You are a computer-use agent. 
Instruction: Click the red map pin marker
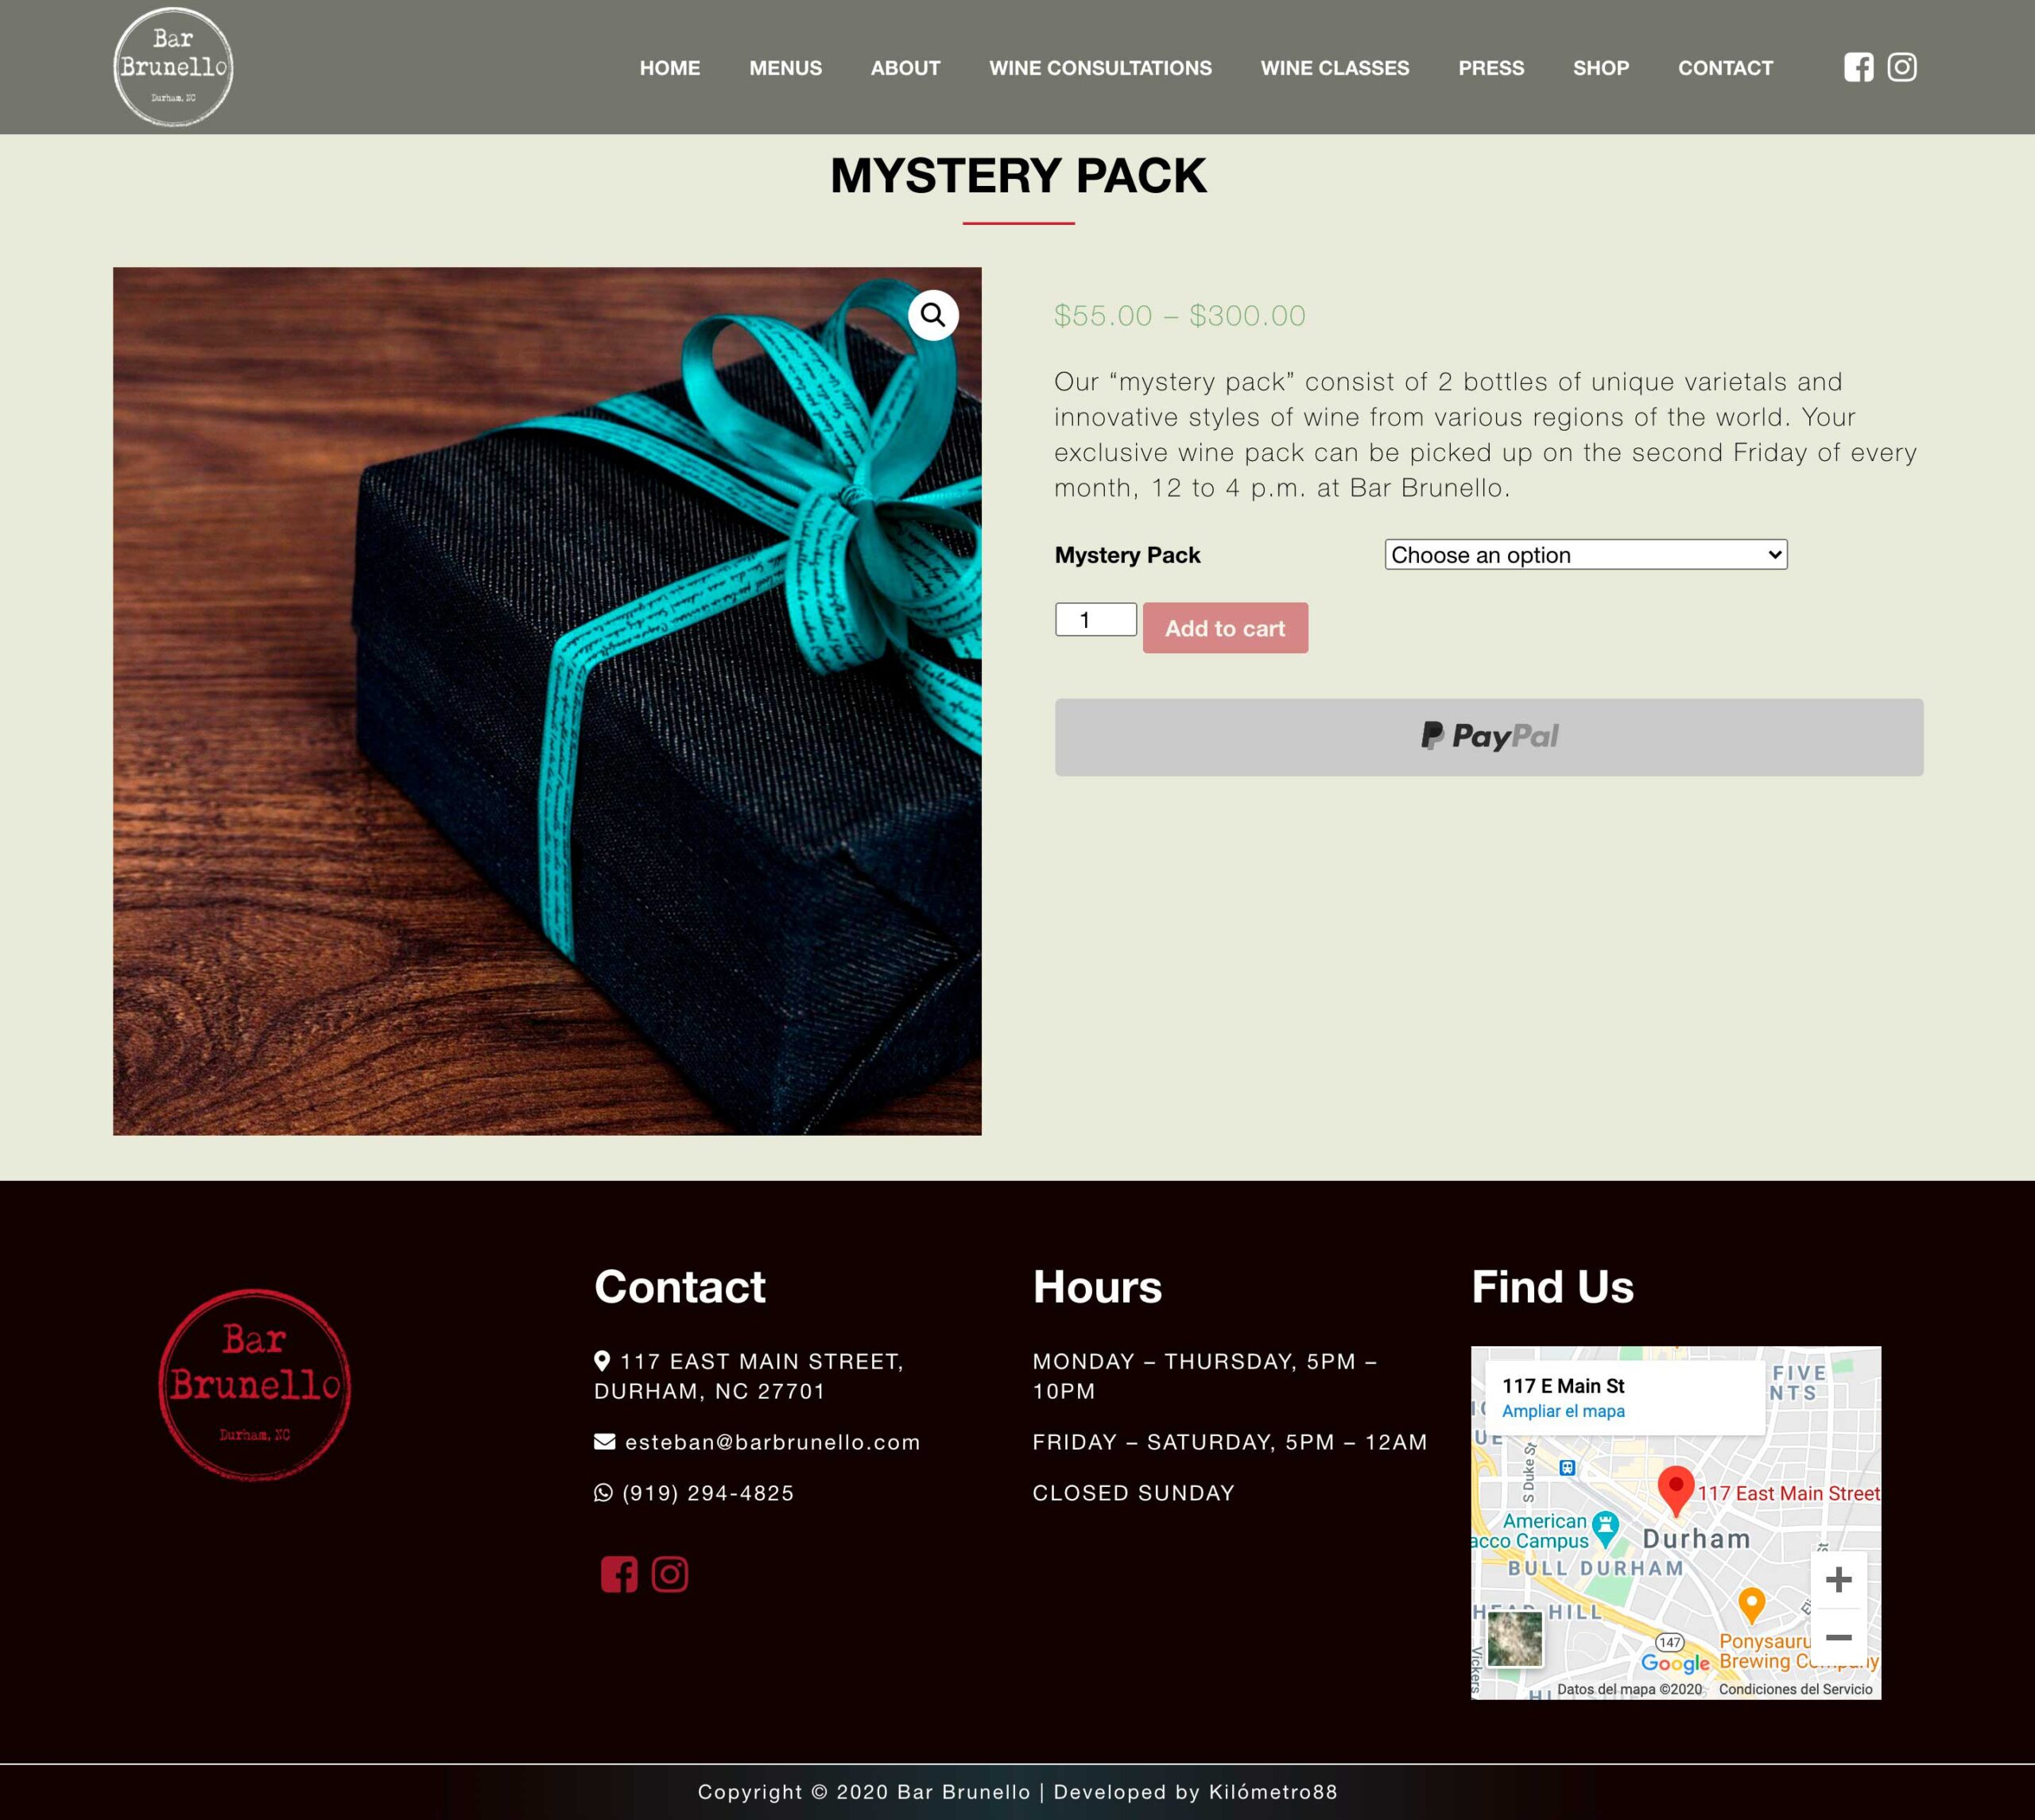1676,1491
